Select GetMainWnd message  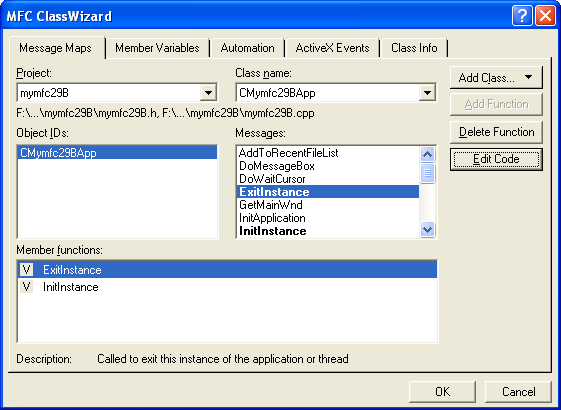point(328,205)
